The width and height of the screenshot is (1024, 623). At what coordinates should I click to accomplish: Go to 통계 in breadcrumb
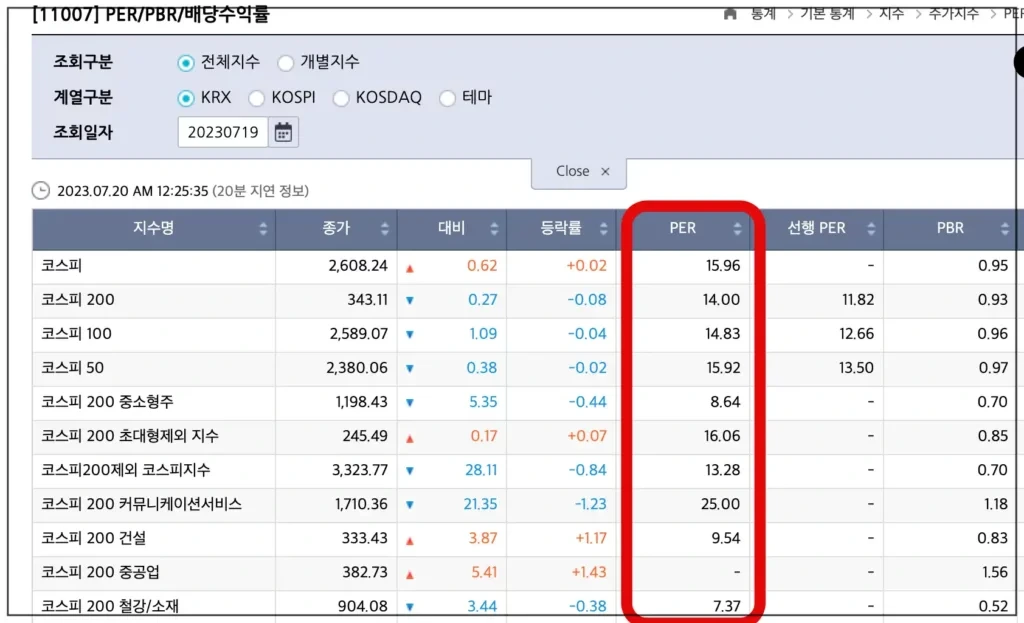tap(763, 13)
